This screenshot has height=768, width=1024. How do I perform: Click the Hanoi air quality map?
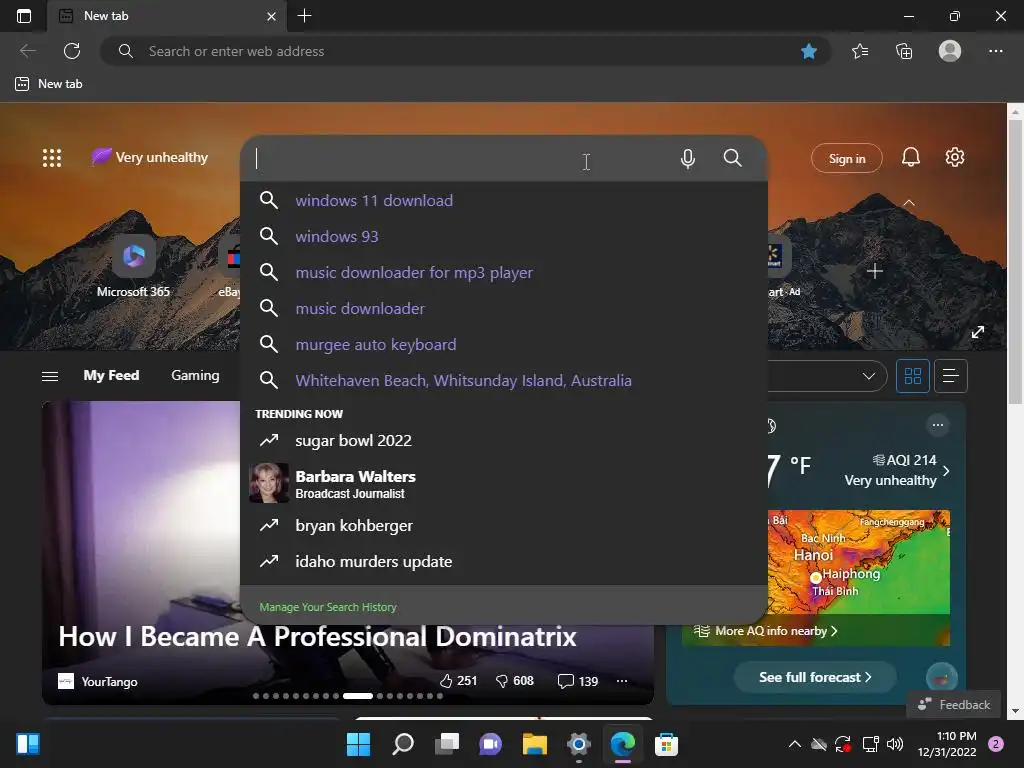(x=858, y=562)
